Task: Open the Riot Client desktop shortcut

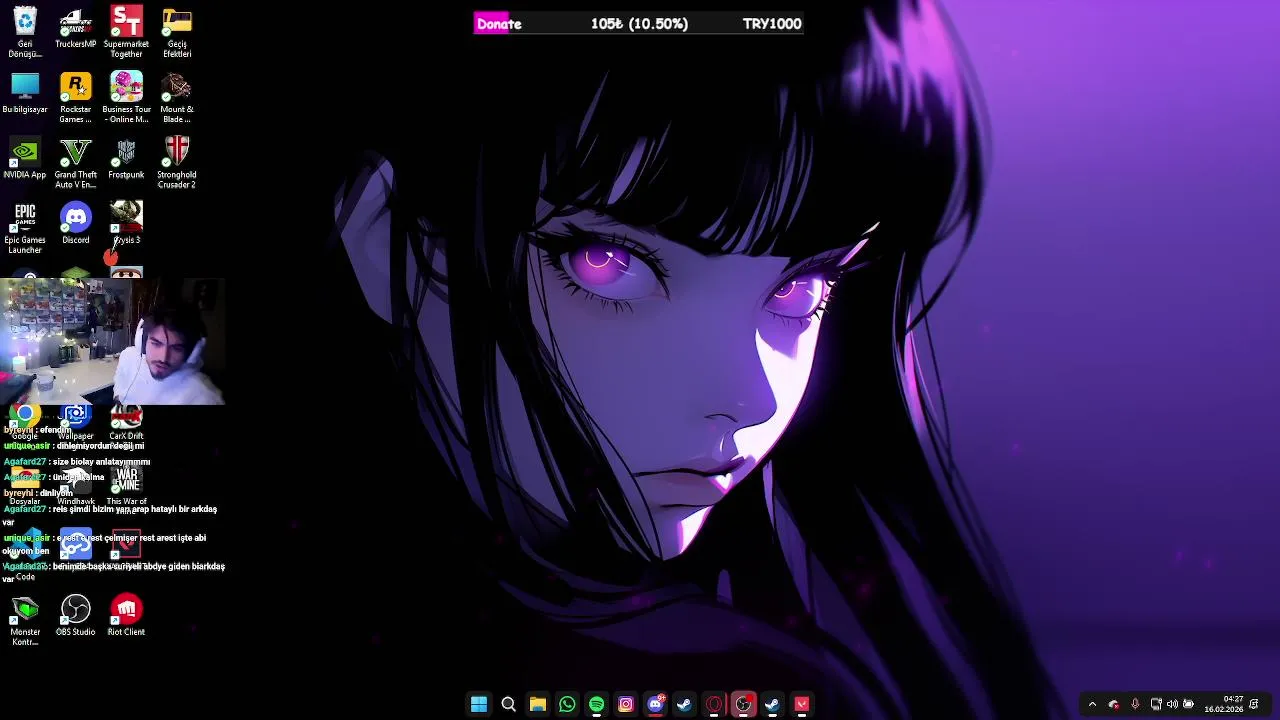Action: (x=126, y=615)
